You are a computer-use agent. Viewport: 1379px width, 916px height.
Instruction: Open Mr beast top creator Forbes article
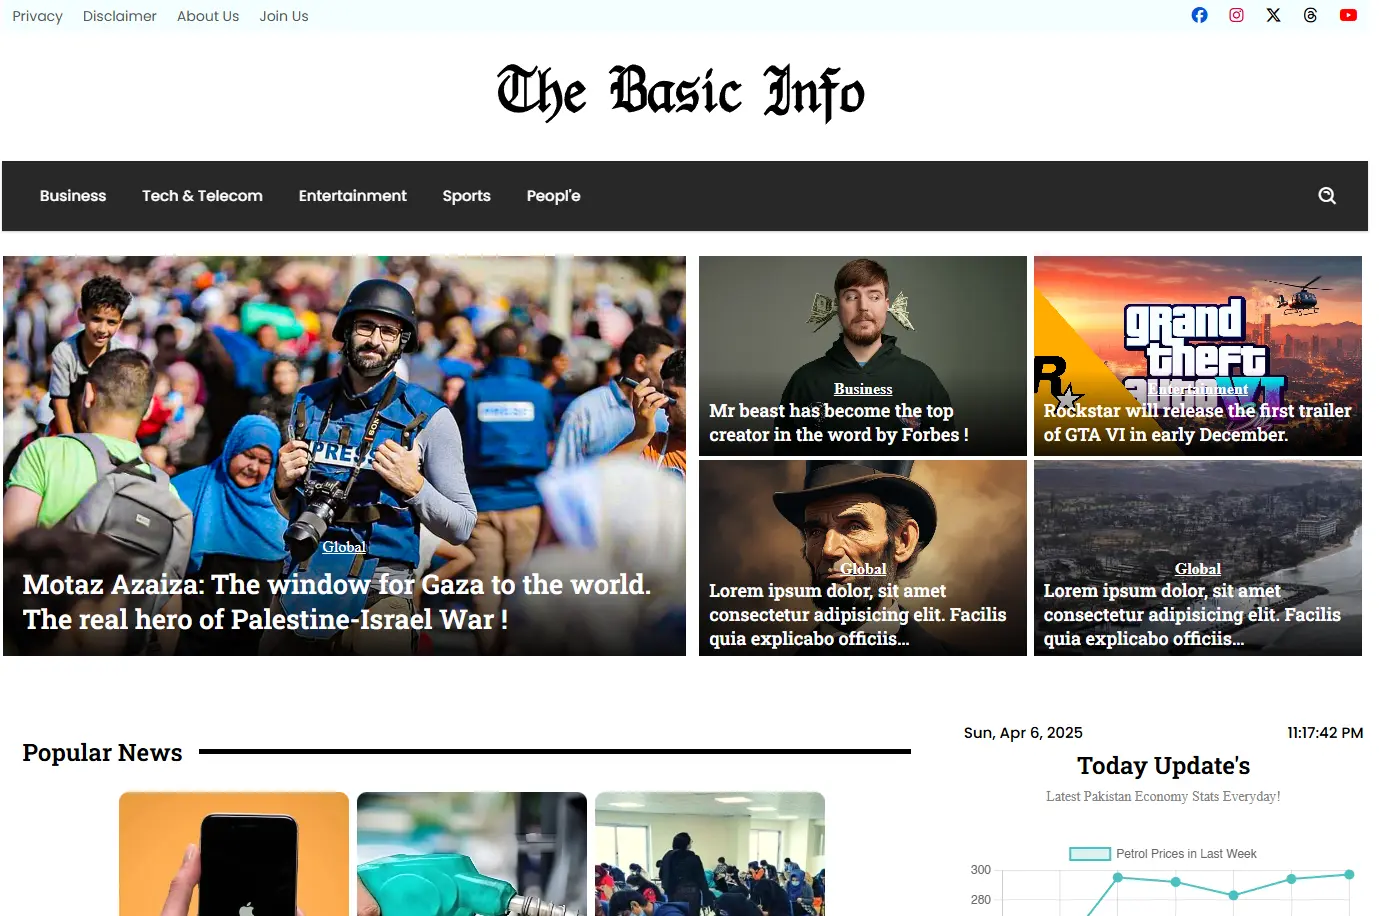tap(839, 423)
